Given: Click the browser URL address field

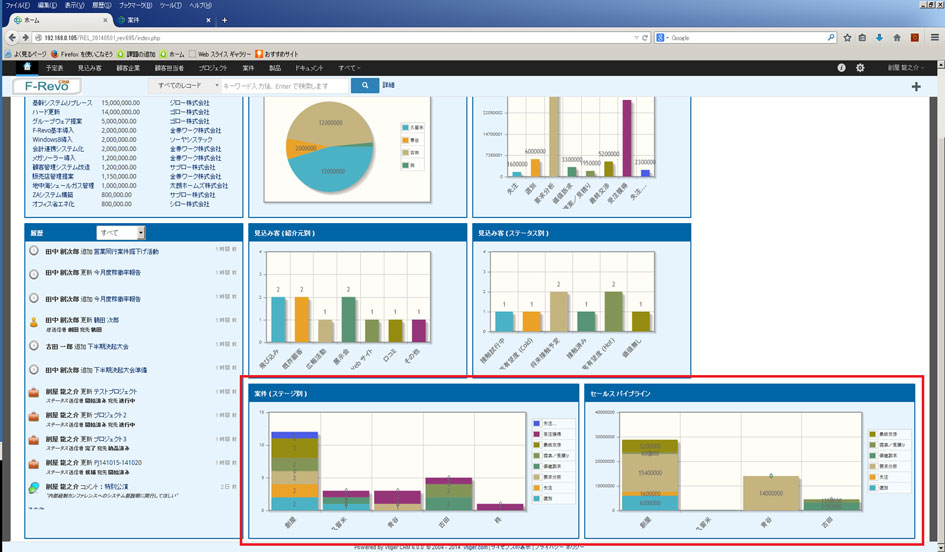Looking at the screenshot, I should point(338,37).
